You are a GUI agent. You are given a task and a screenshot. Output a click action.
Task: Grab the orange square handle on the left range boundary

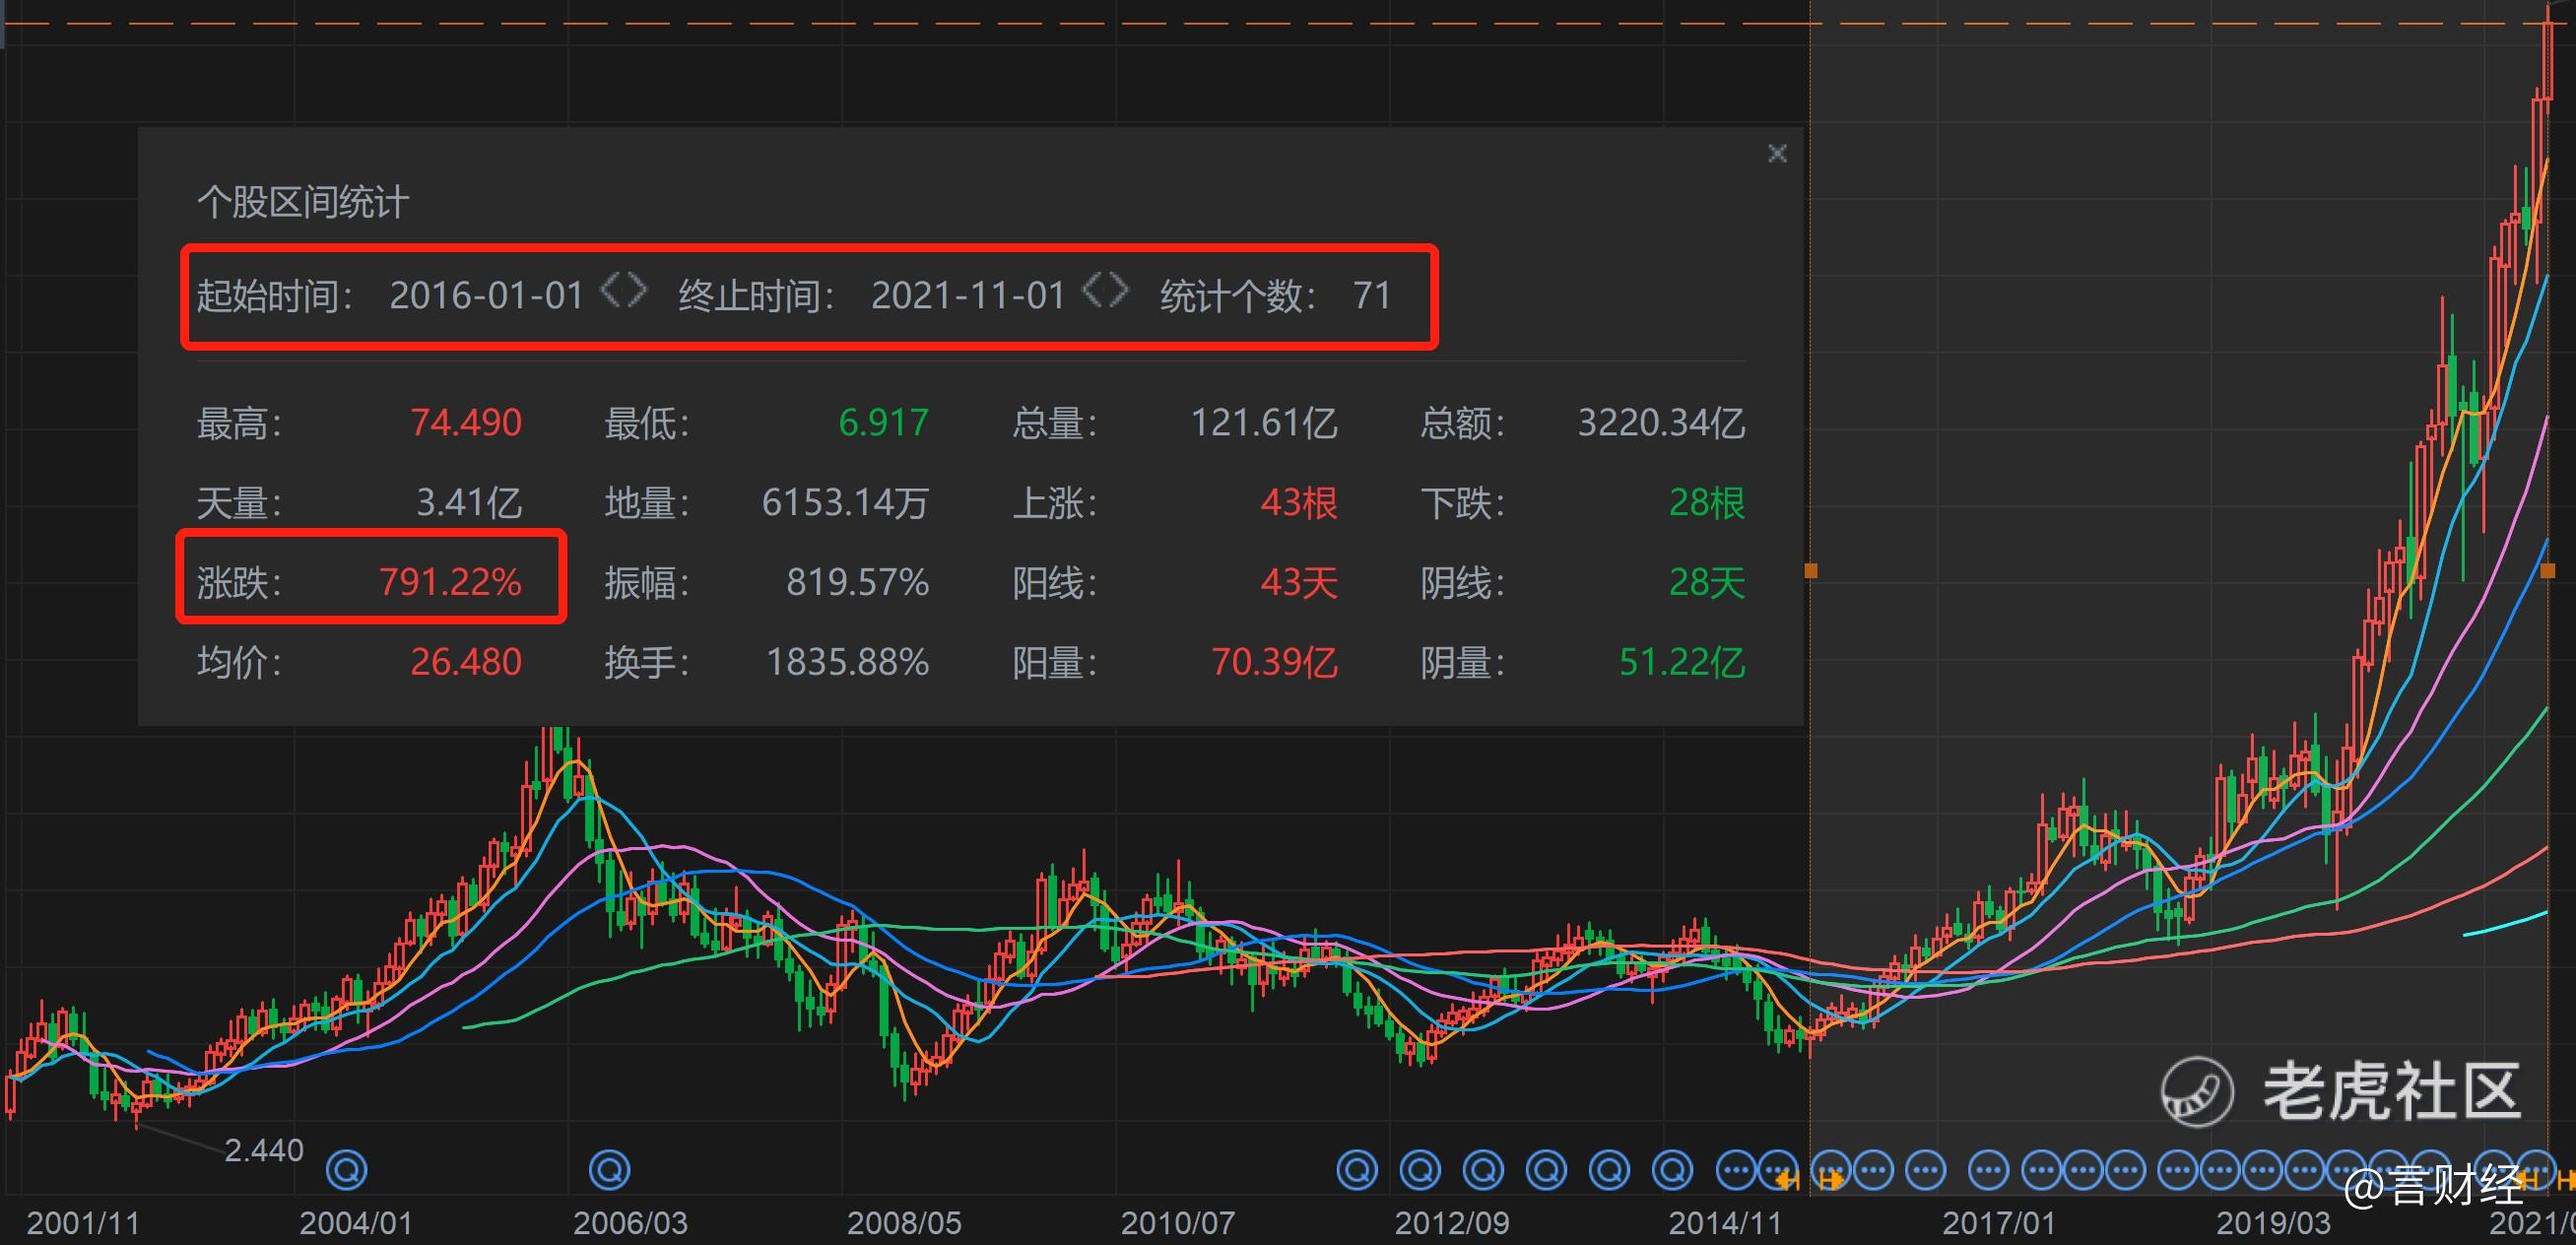[x=1810, y=571]
